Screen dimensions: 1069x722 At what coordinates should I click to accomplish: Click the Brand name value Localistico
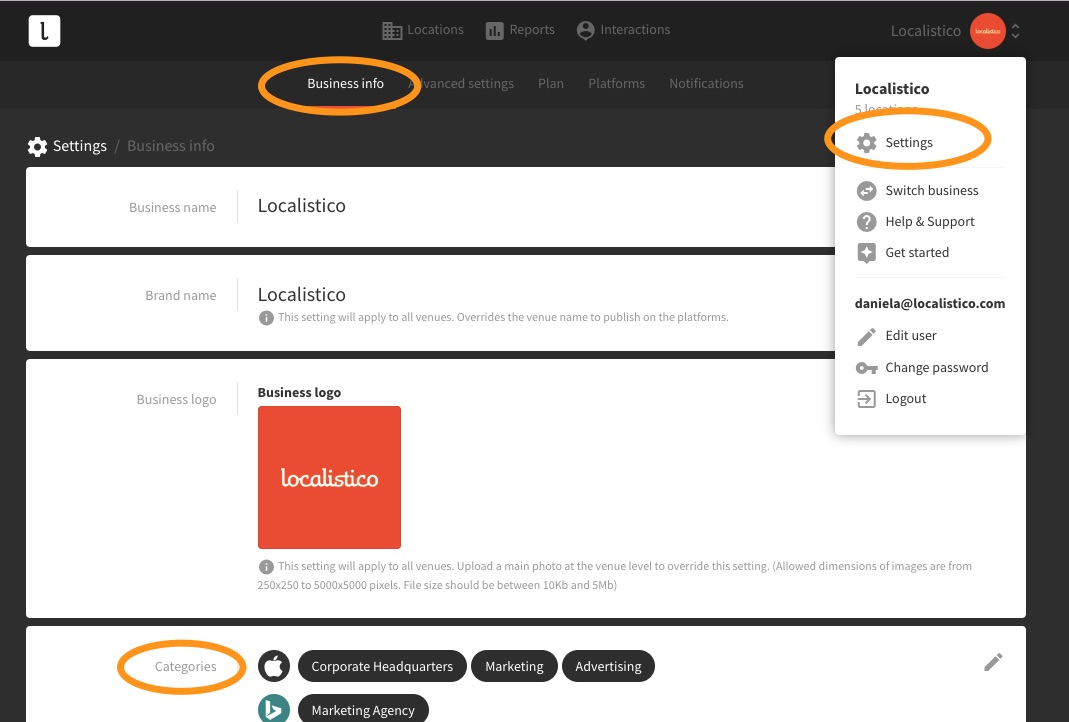click(x=301, y=295)
